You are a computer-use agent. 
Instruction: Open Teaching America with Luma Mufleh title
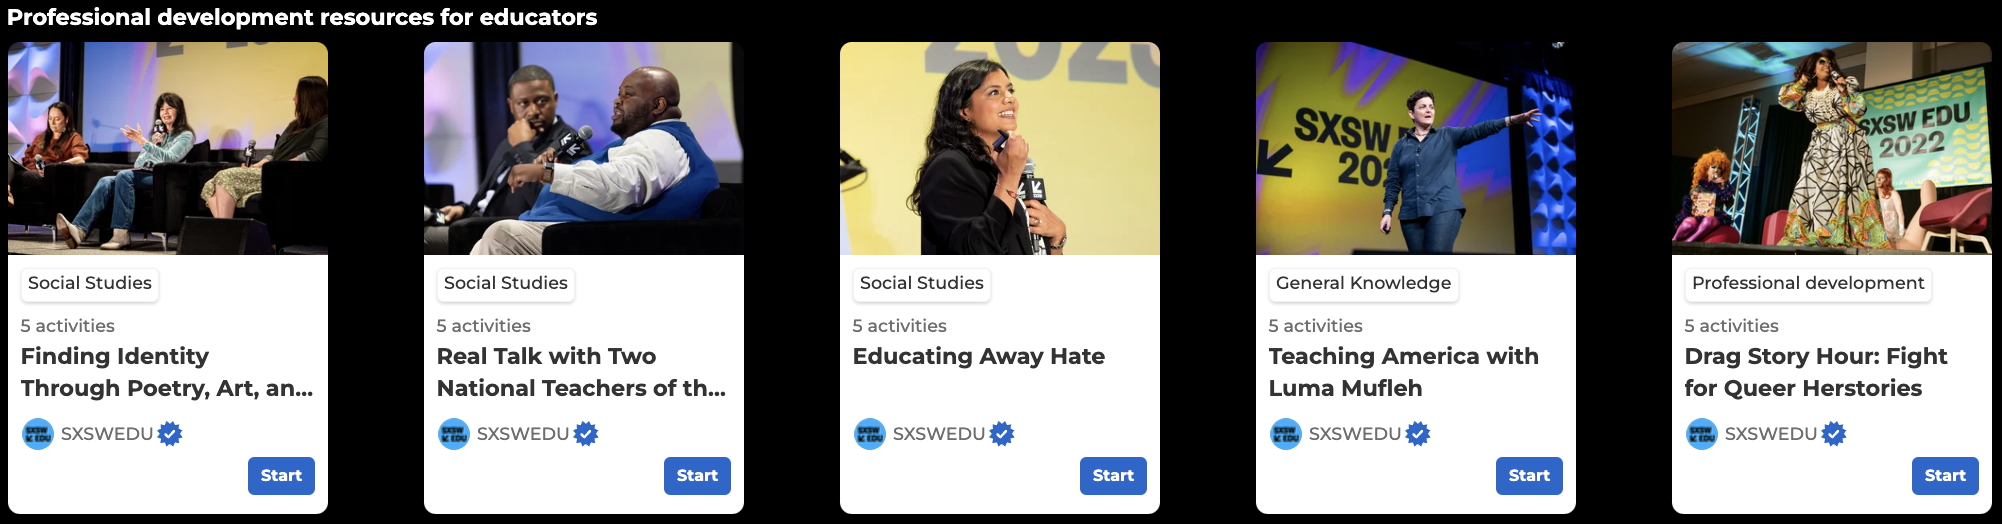[1403, 372]
